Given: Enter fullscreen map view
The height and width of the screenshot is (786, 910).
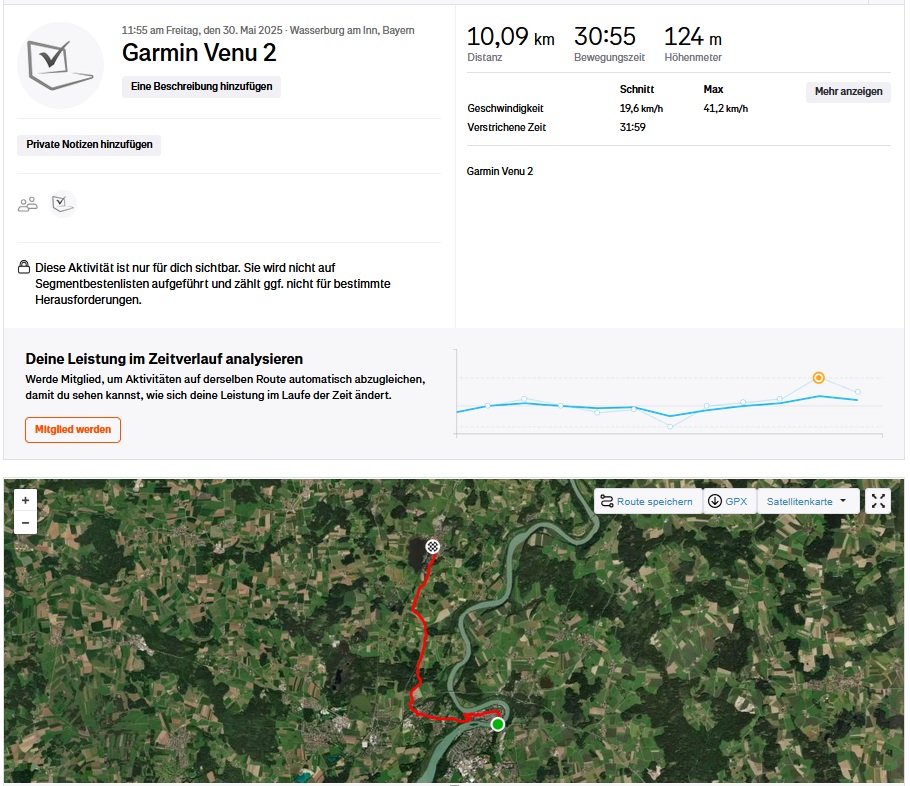Looking at the screenshot, I should (x=877, y=501).
